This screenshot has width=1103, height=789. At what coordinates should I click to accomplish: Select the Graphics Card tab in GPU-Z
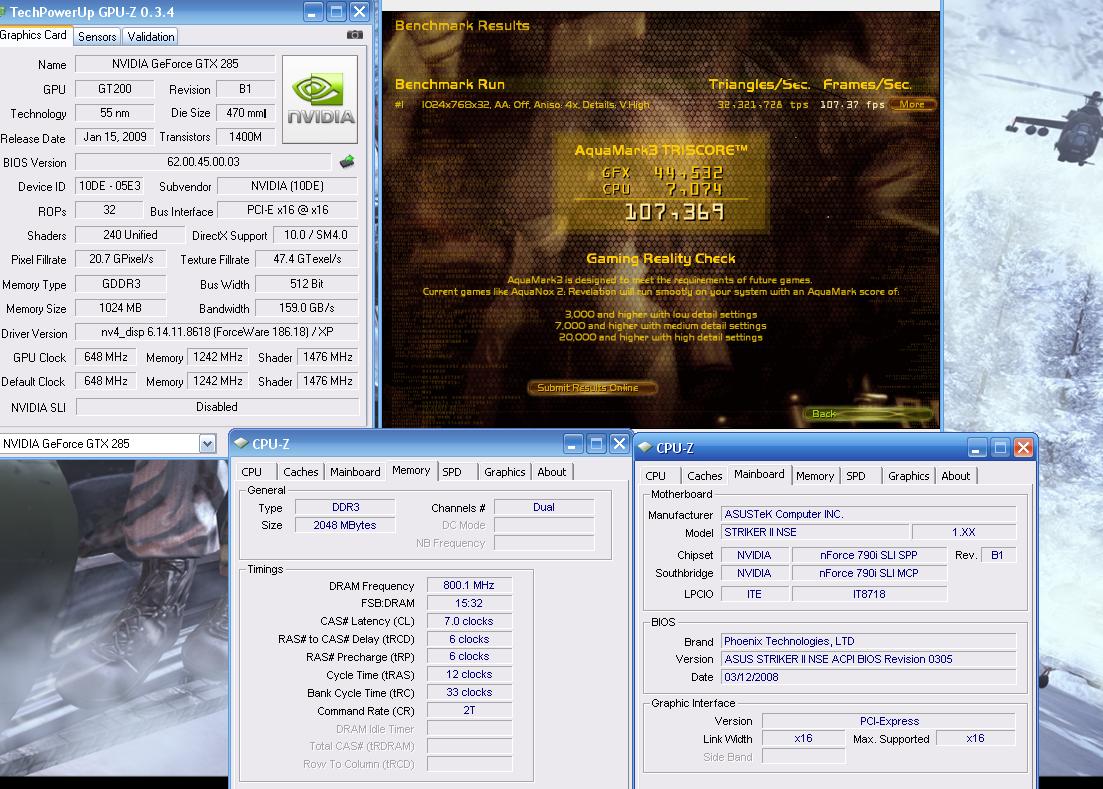click(x=34, y=35)
